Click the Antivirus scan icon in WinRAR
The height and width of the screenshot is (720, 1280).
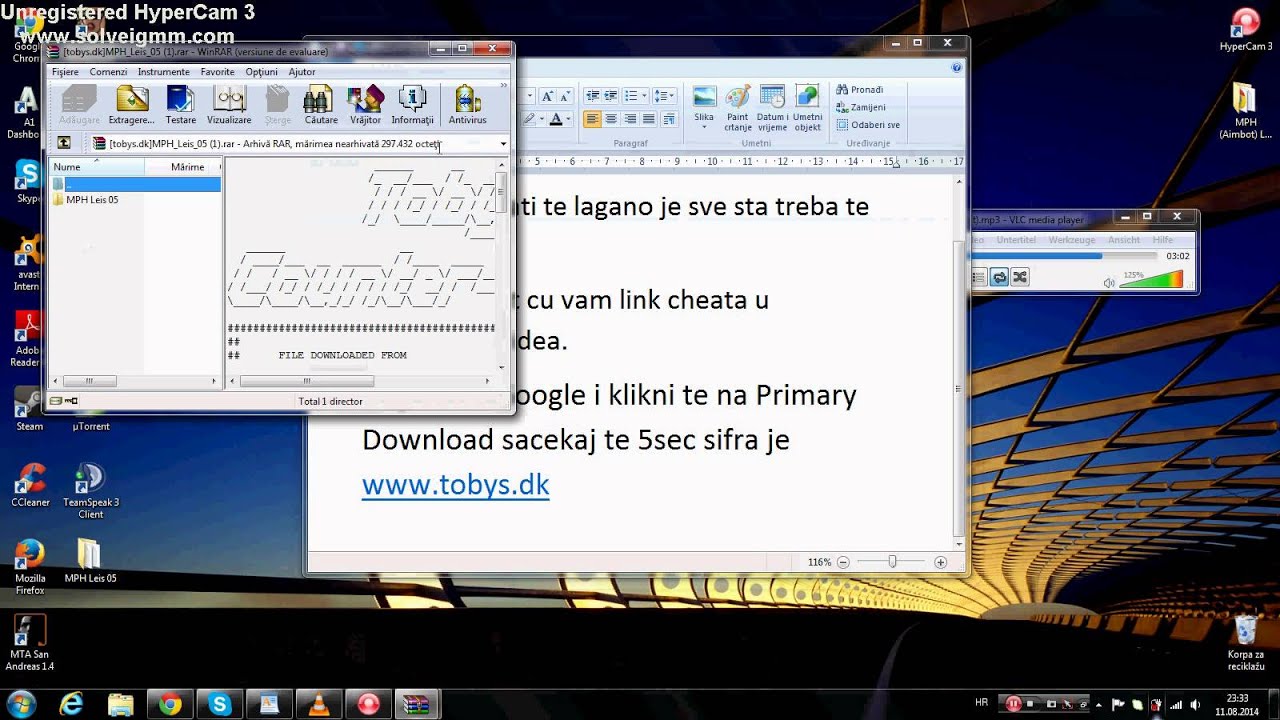[x=467, y=105]
